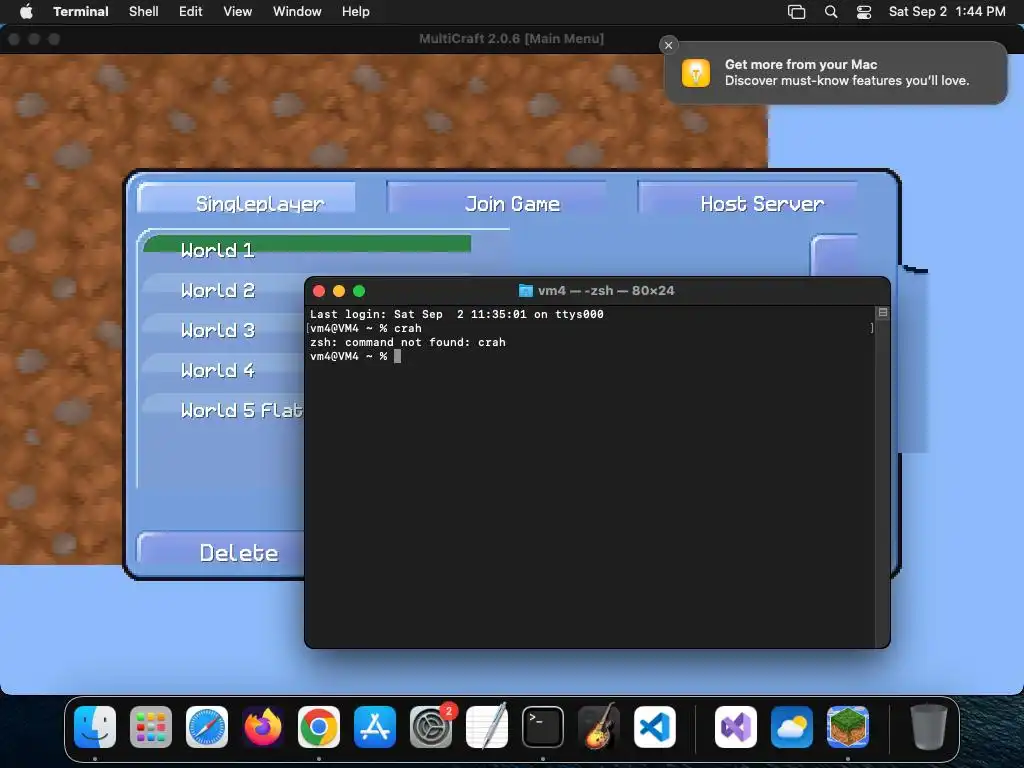Open Control Center in menu bar

(864, 12)
